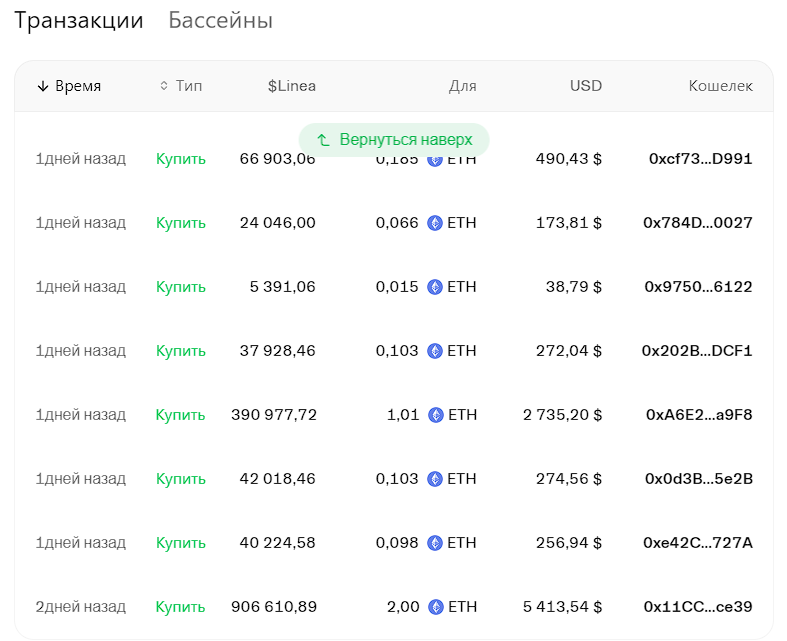Click the up-down arrows icon beside Тип
The image size is (787, 641).
164,86
